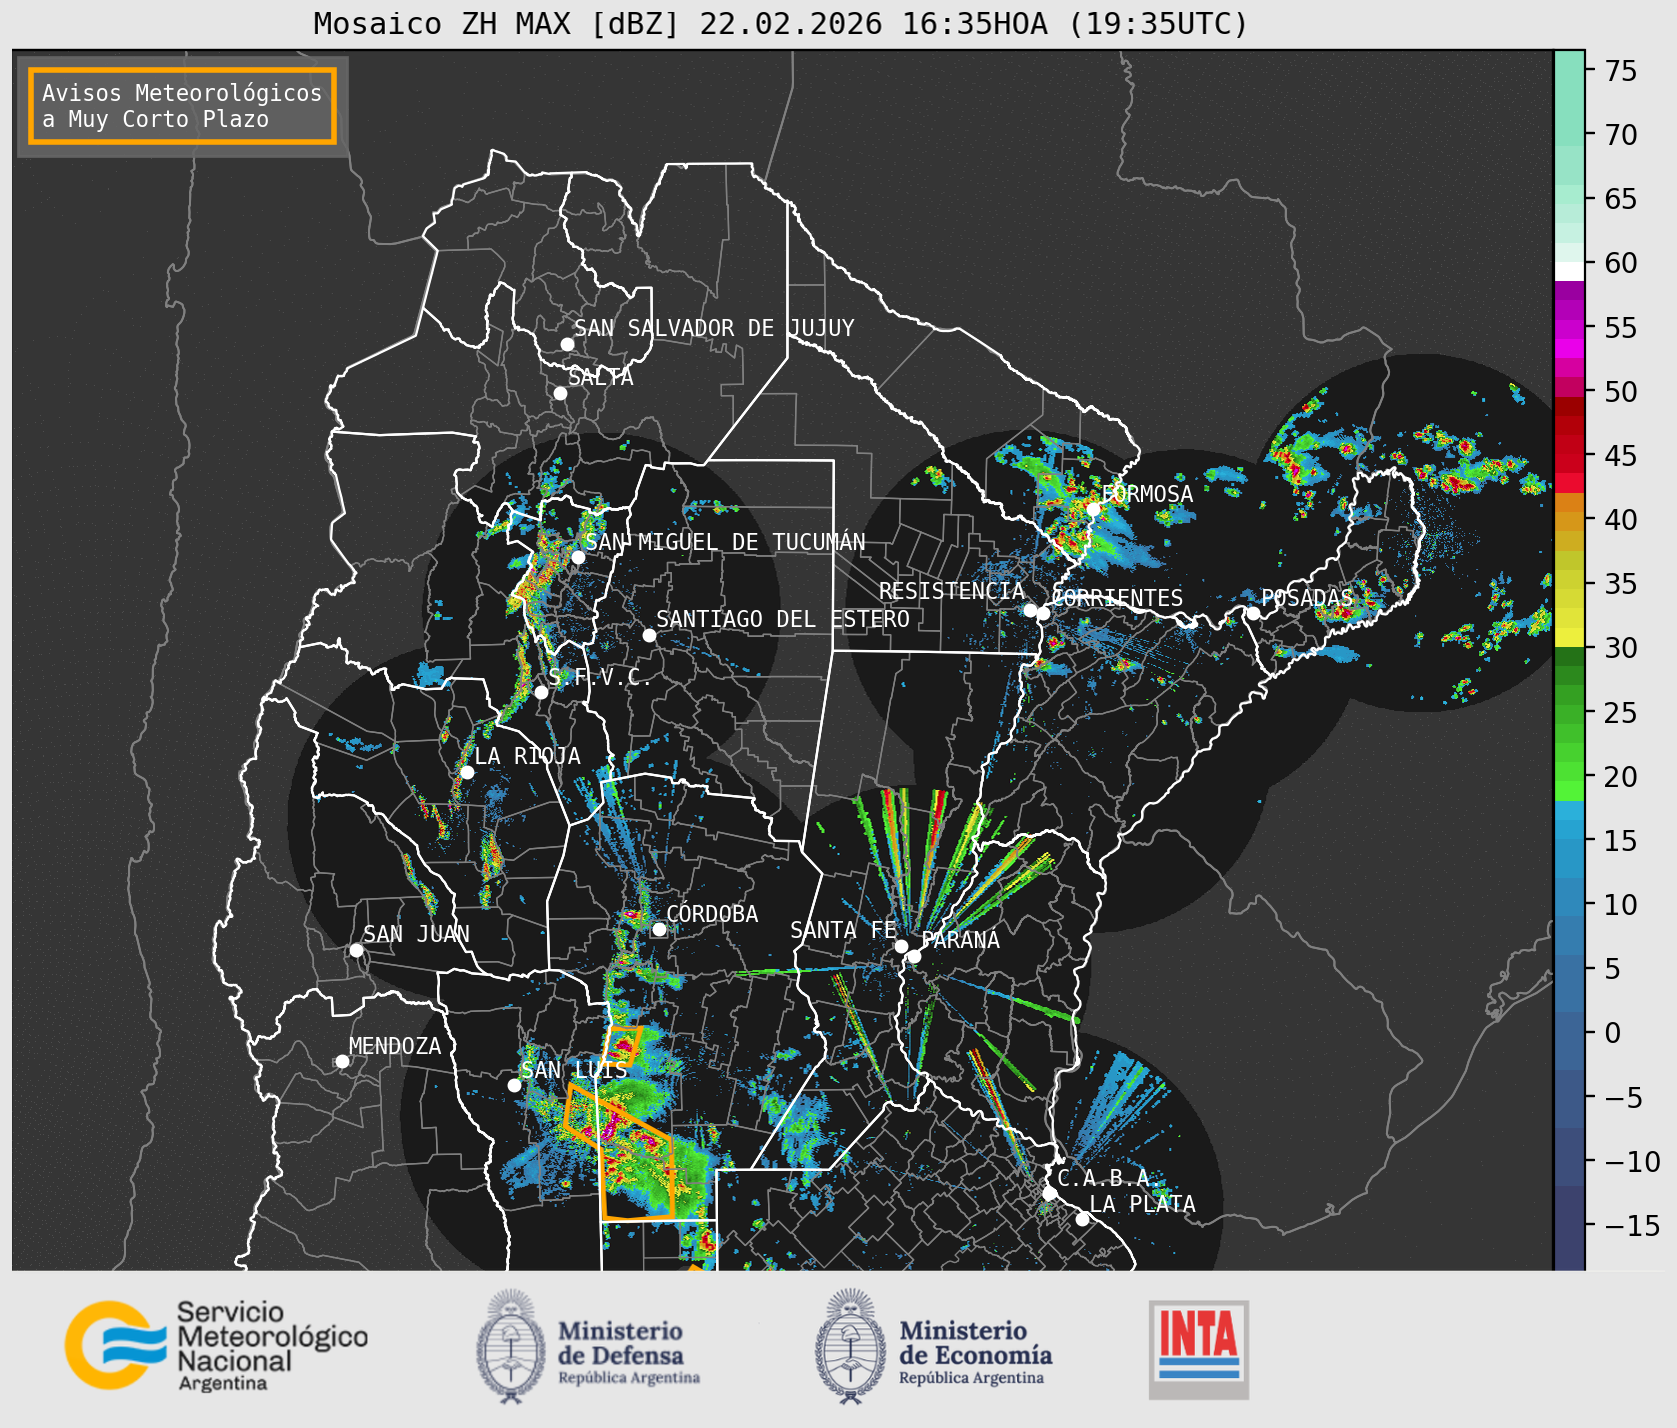
Task: Click the La Plata city dot
Action: [x=1082, y=1218]
